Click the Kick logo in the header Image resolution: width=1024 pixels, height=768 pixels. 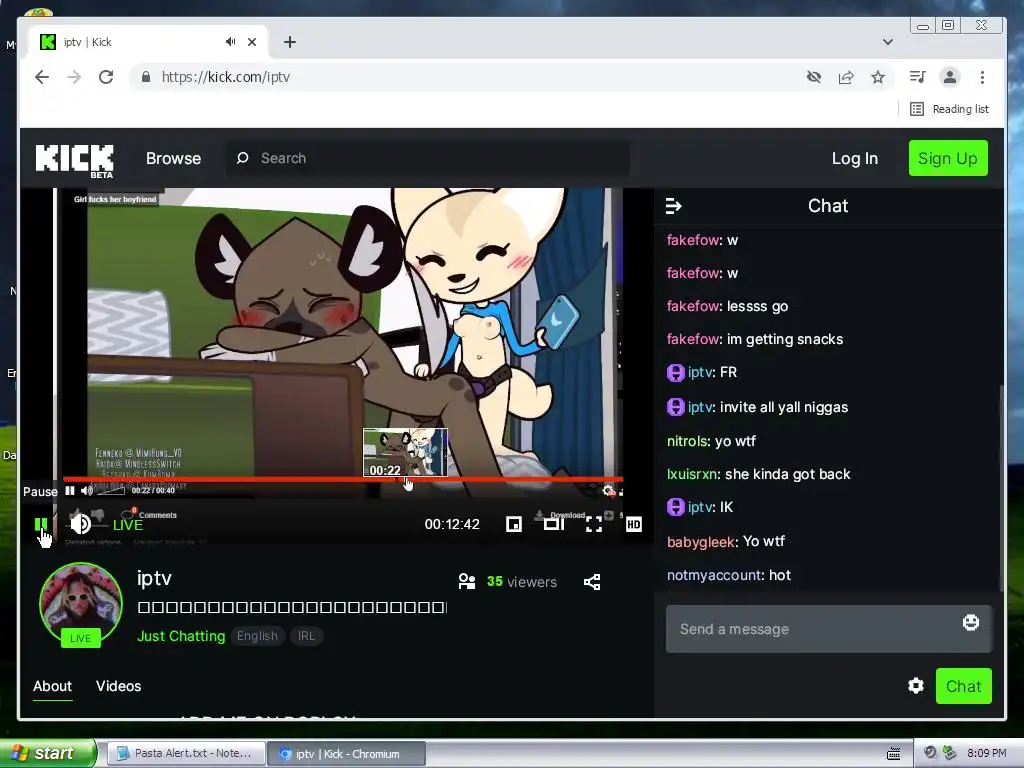74,160
